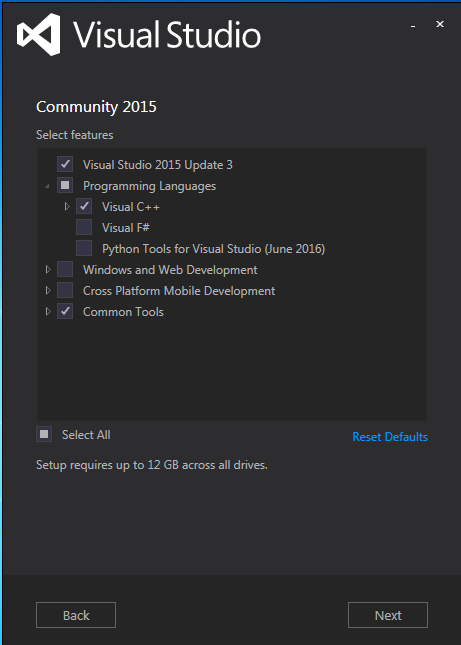
Task: Return with the Back button
Action: (76, 615)
